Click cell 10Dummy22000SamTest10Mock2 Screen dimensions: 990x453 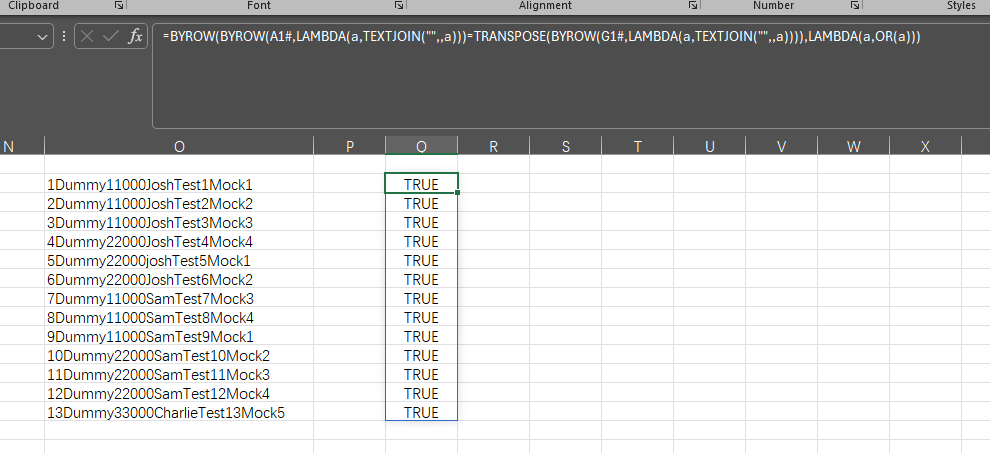coord(179,355)
